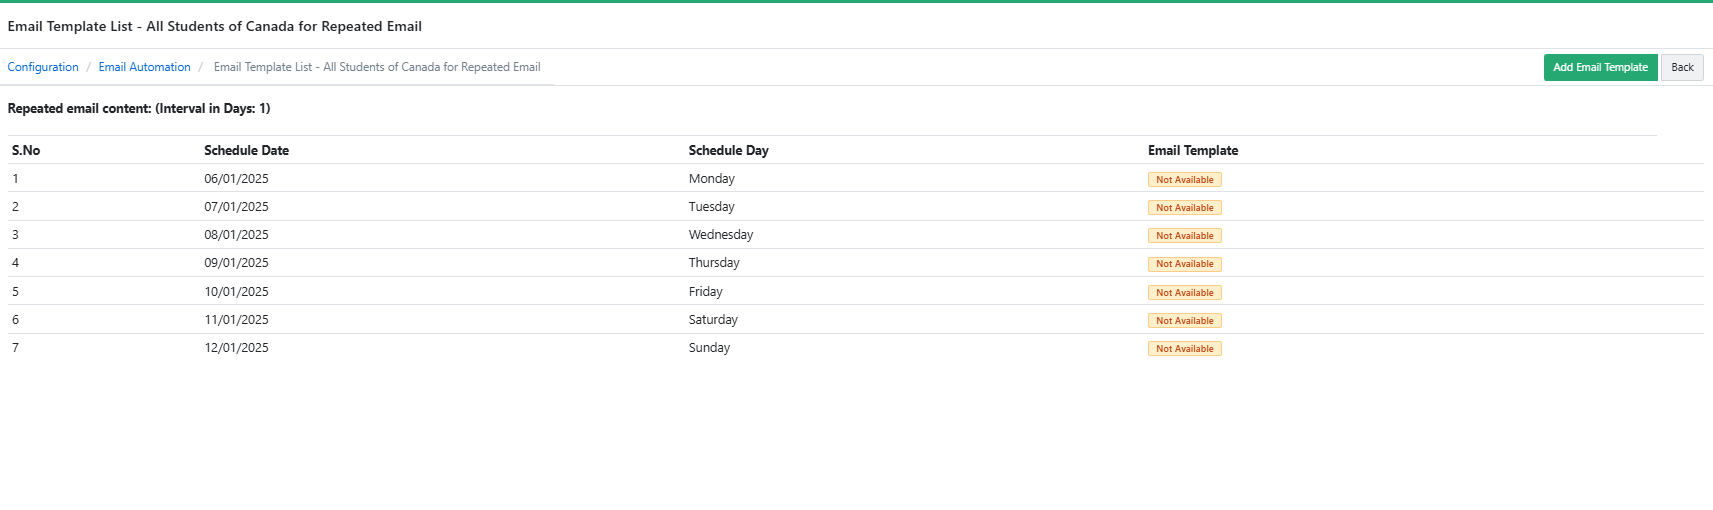Open the Configuration breadcrumb link
This screenshot has width=1713, height=510.
coord(43,67)
